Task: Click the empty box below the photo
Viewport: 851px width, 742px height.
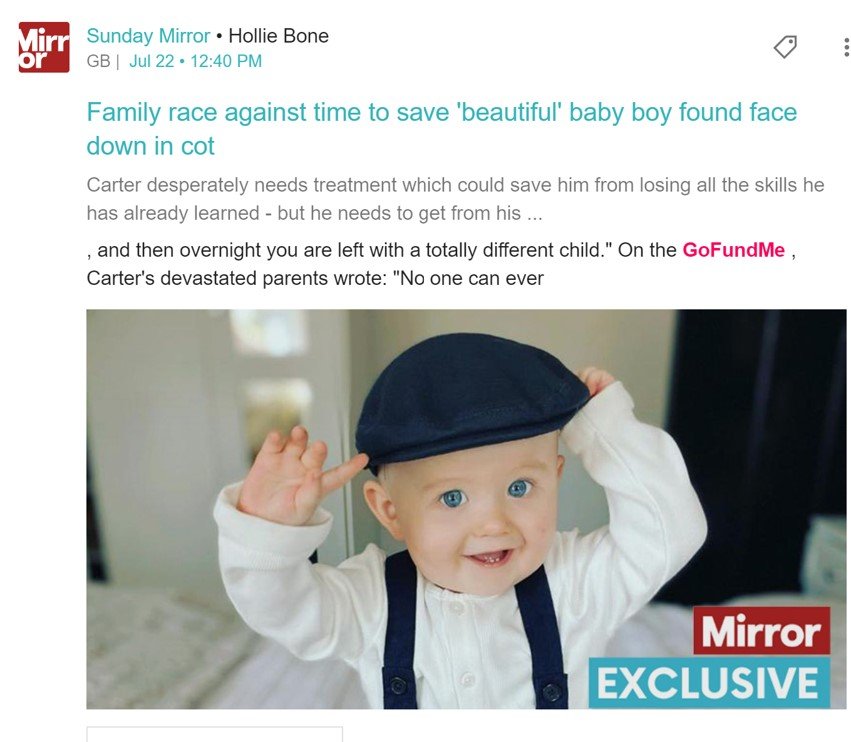Action: [214, 734]
